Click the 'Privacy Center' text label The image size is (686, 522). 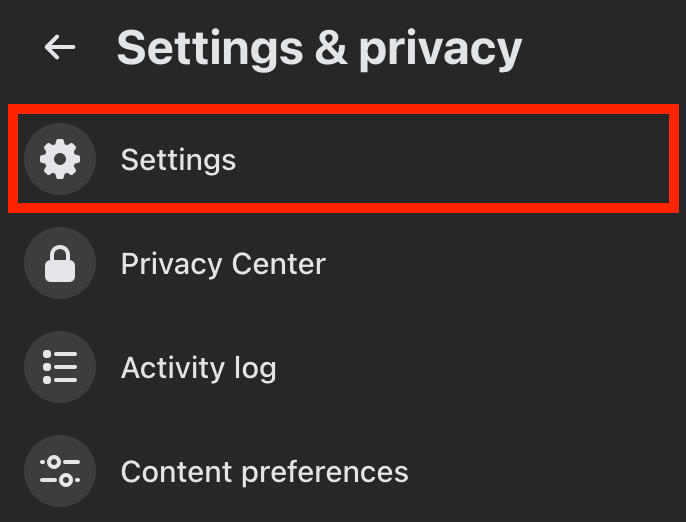223,264
